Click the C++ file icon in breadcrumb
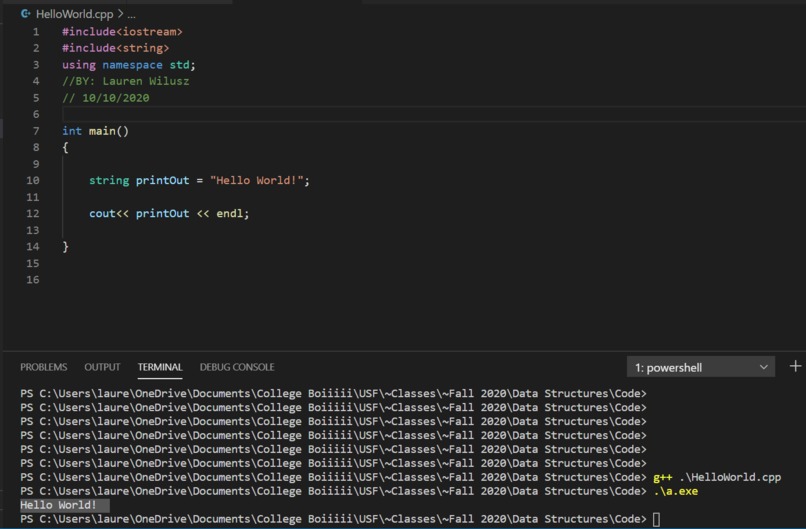Image resolution: width=806 pixels, height=529 pixels. [25, 14]
